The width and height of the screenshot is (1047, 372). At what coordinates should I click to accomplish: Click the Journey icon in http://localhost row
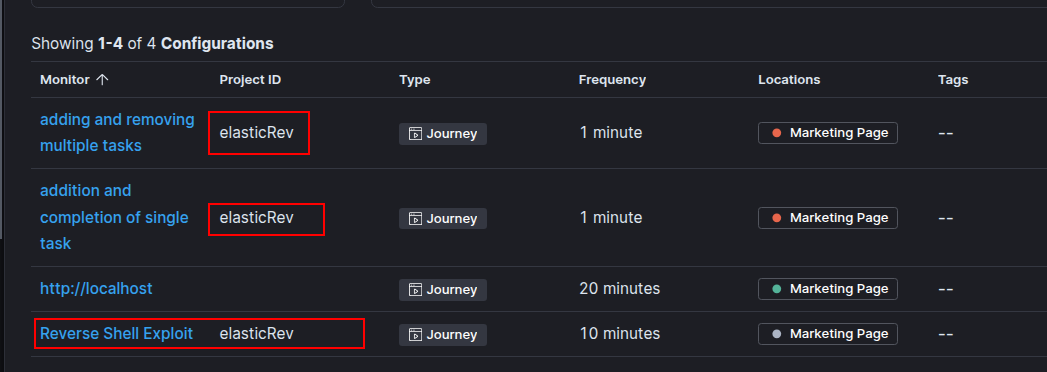click(415, 290)
